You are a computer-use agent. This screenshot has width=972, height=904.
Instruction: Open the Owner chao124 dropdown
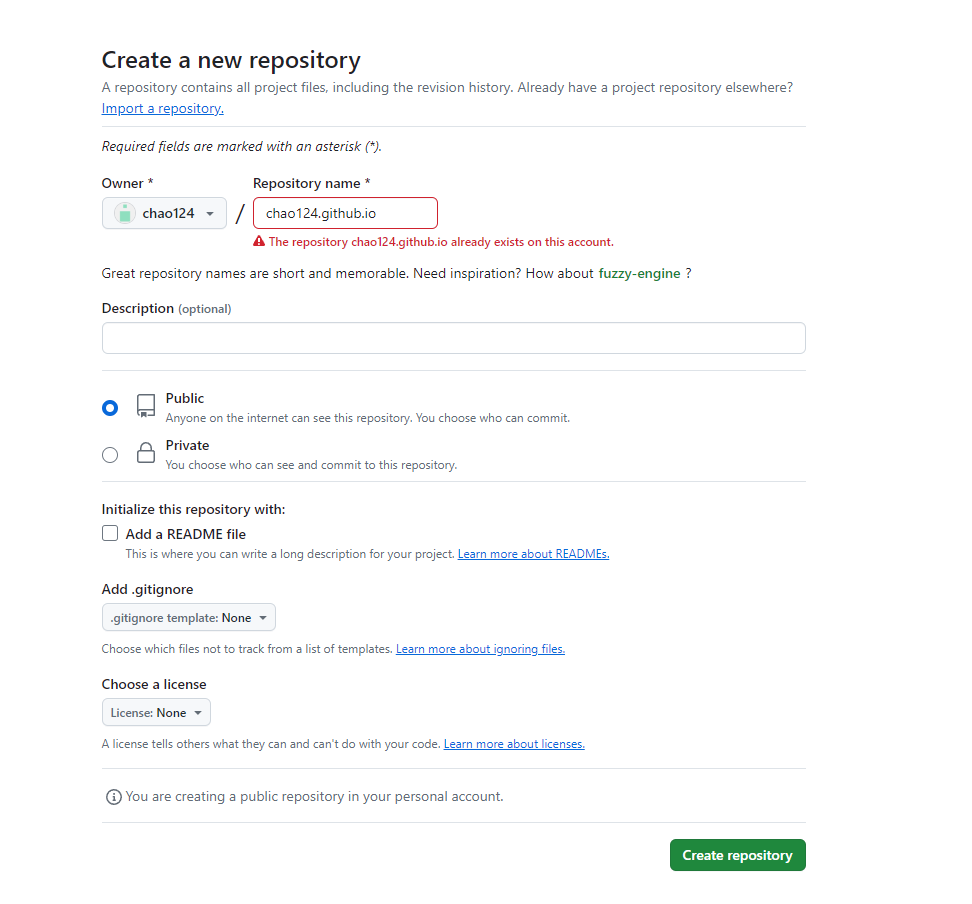pos(164,213)
